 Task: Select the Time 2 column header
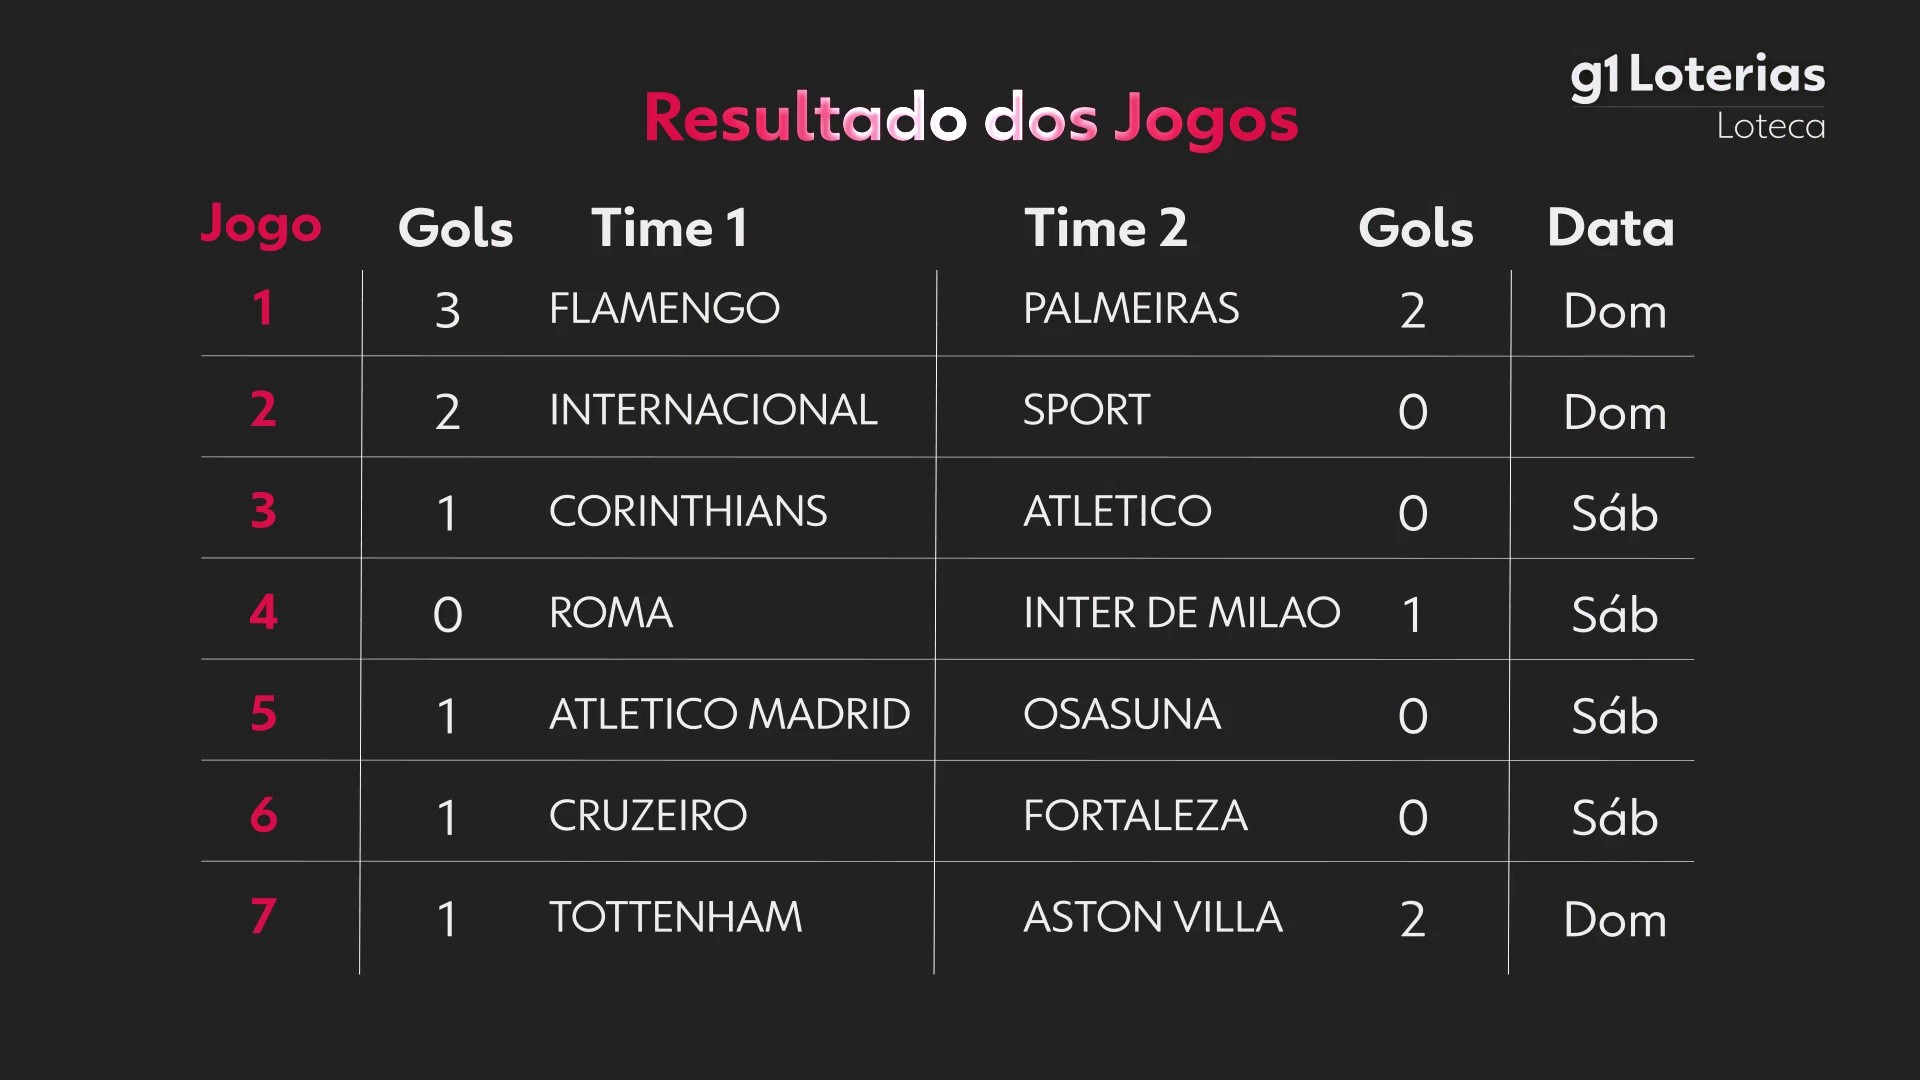coord(1105,228)
